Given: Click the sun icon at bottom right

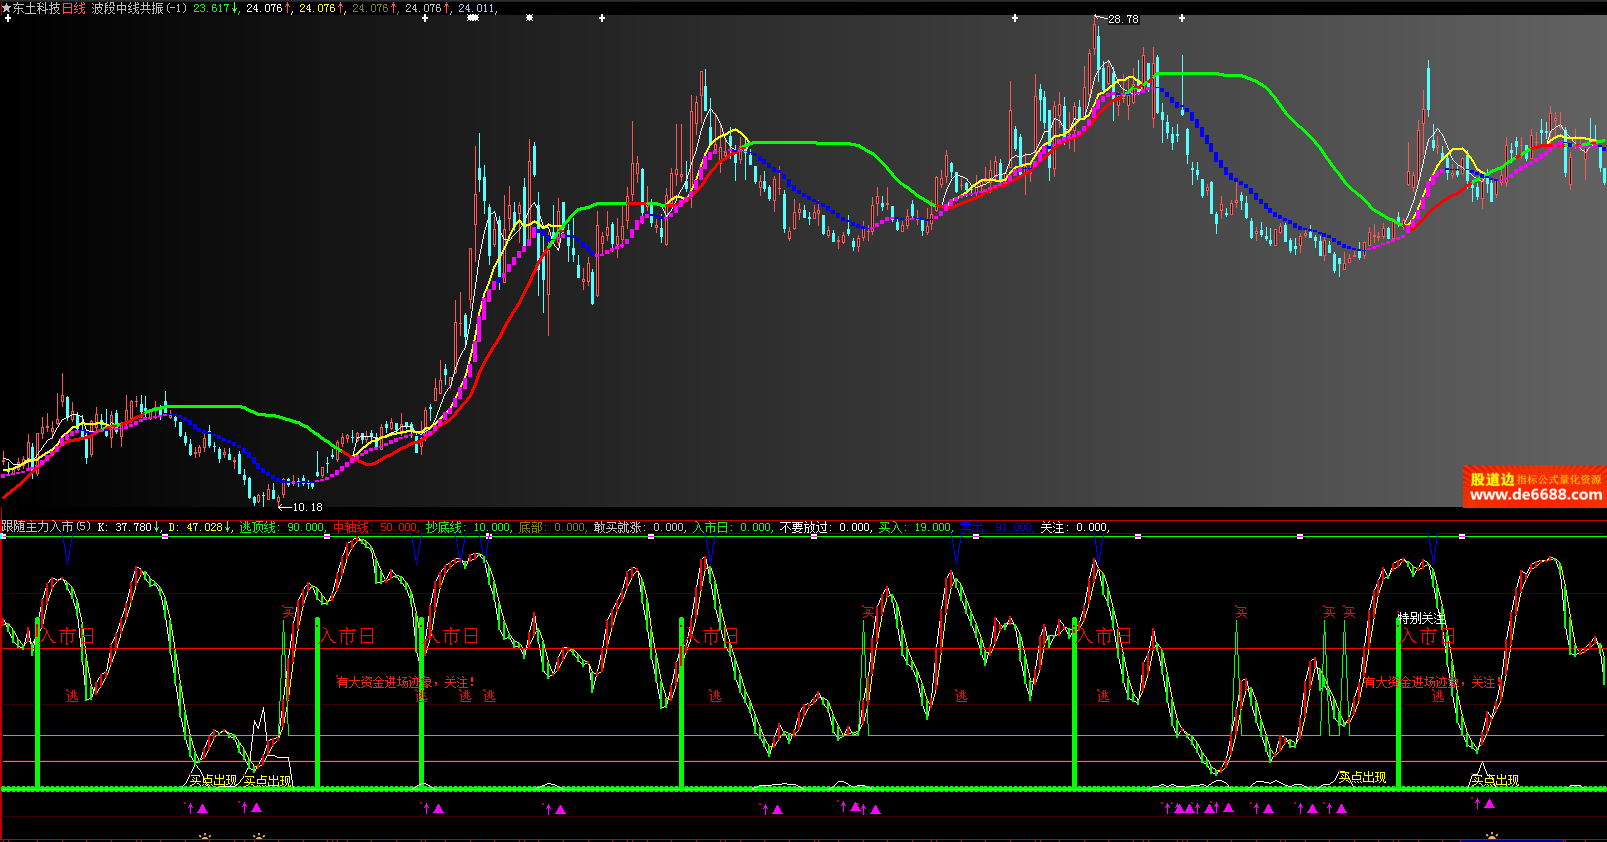Looking at the screenshot, I should click(1491, 836).
